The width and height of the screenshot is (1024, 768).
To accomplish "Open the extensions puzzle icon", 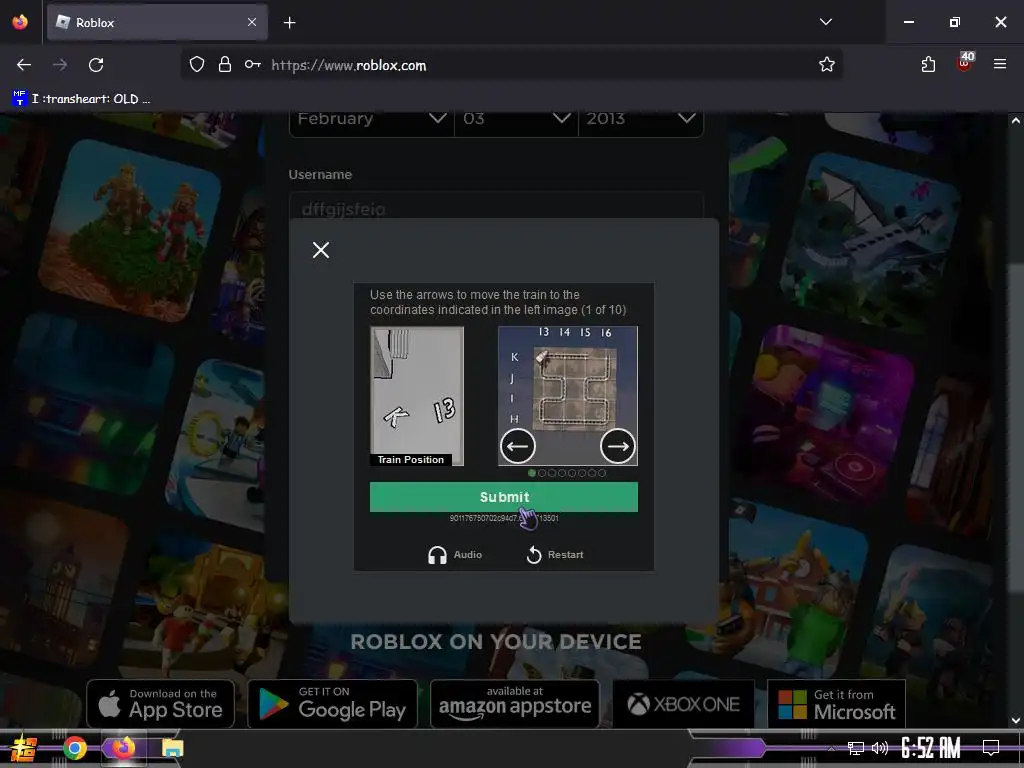I will (928, 65).
